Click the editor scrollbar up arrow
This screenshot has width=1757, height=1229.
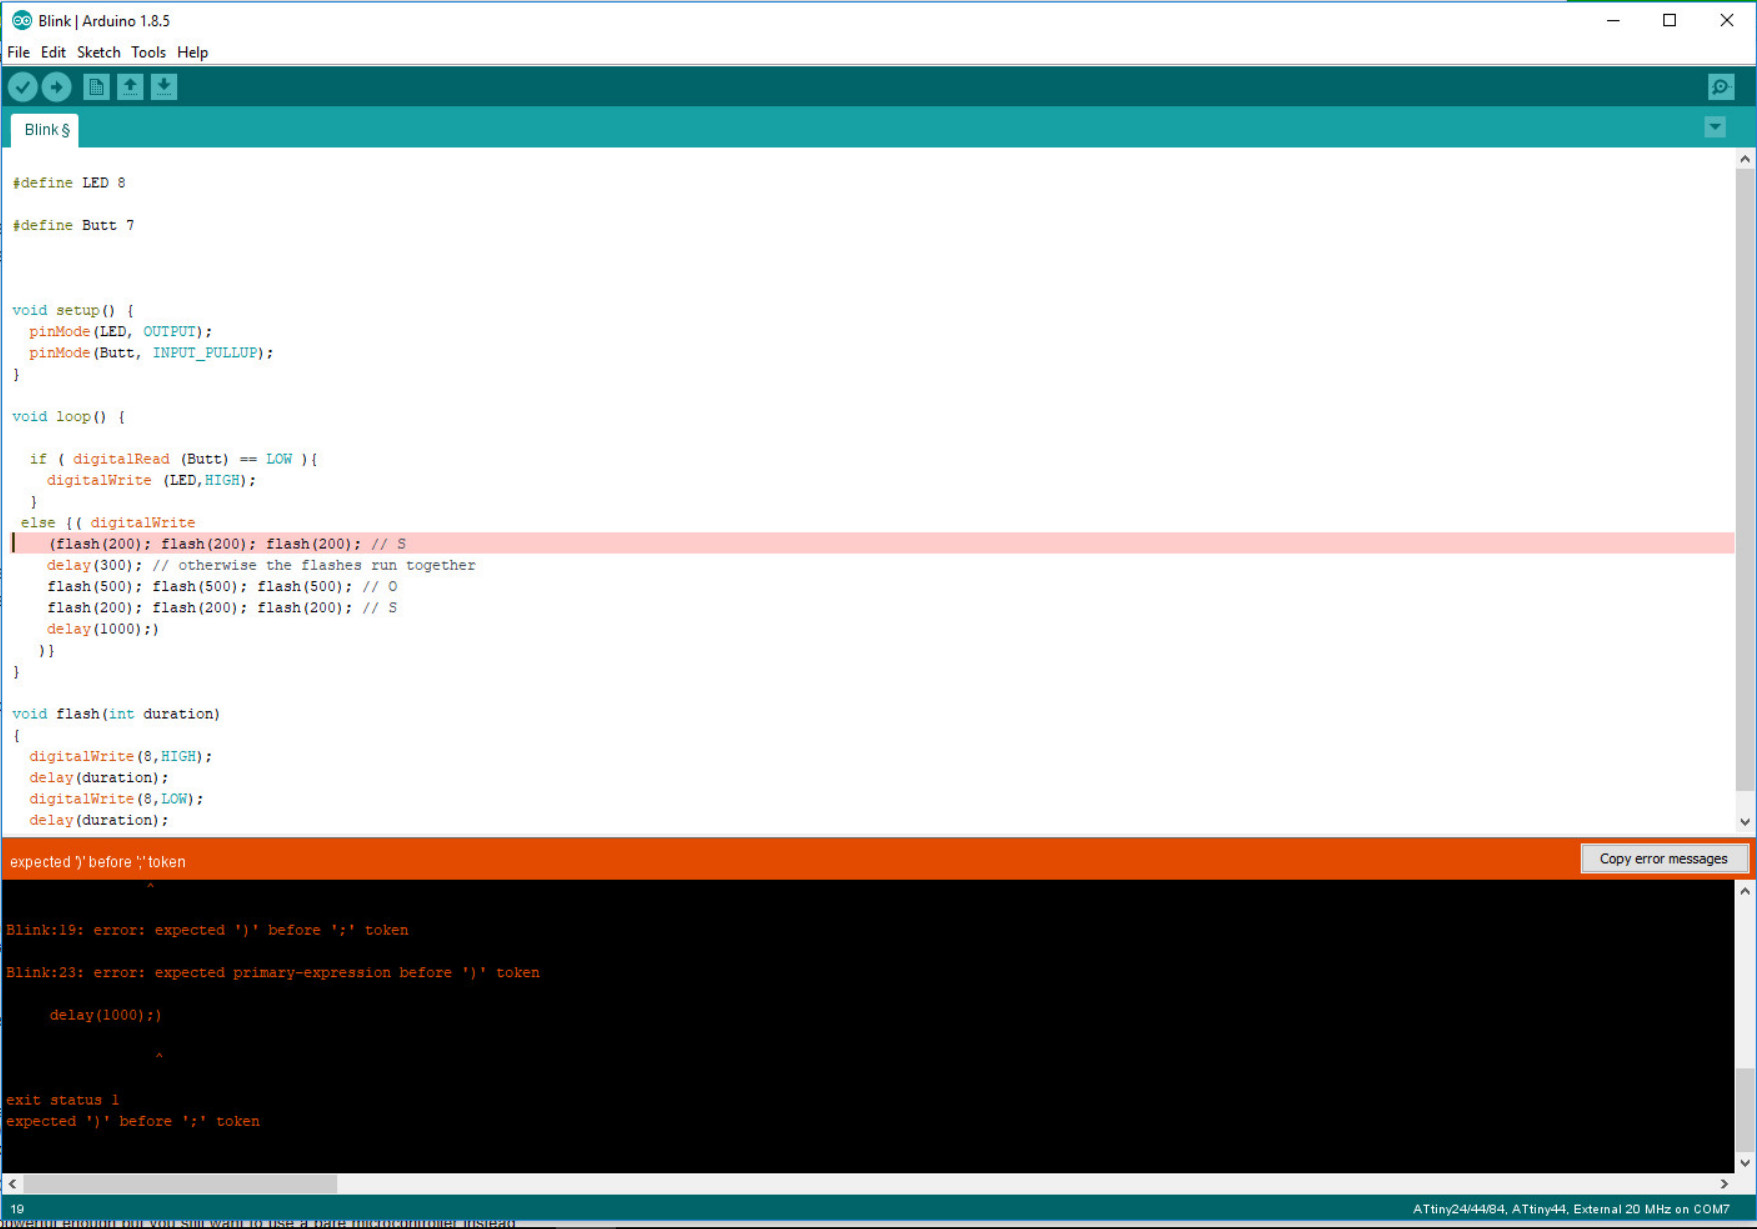(1745, 159)
